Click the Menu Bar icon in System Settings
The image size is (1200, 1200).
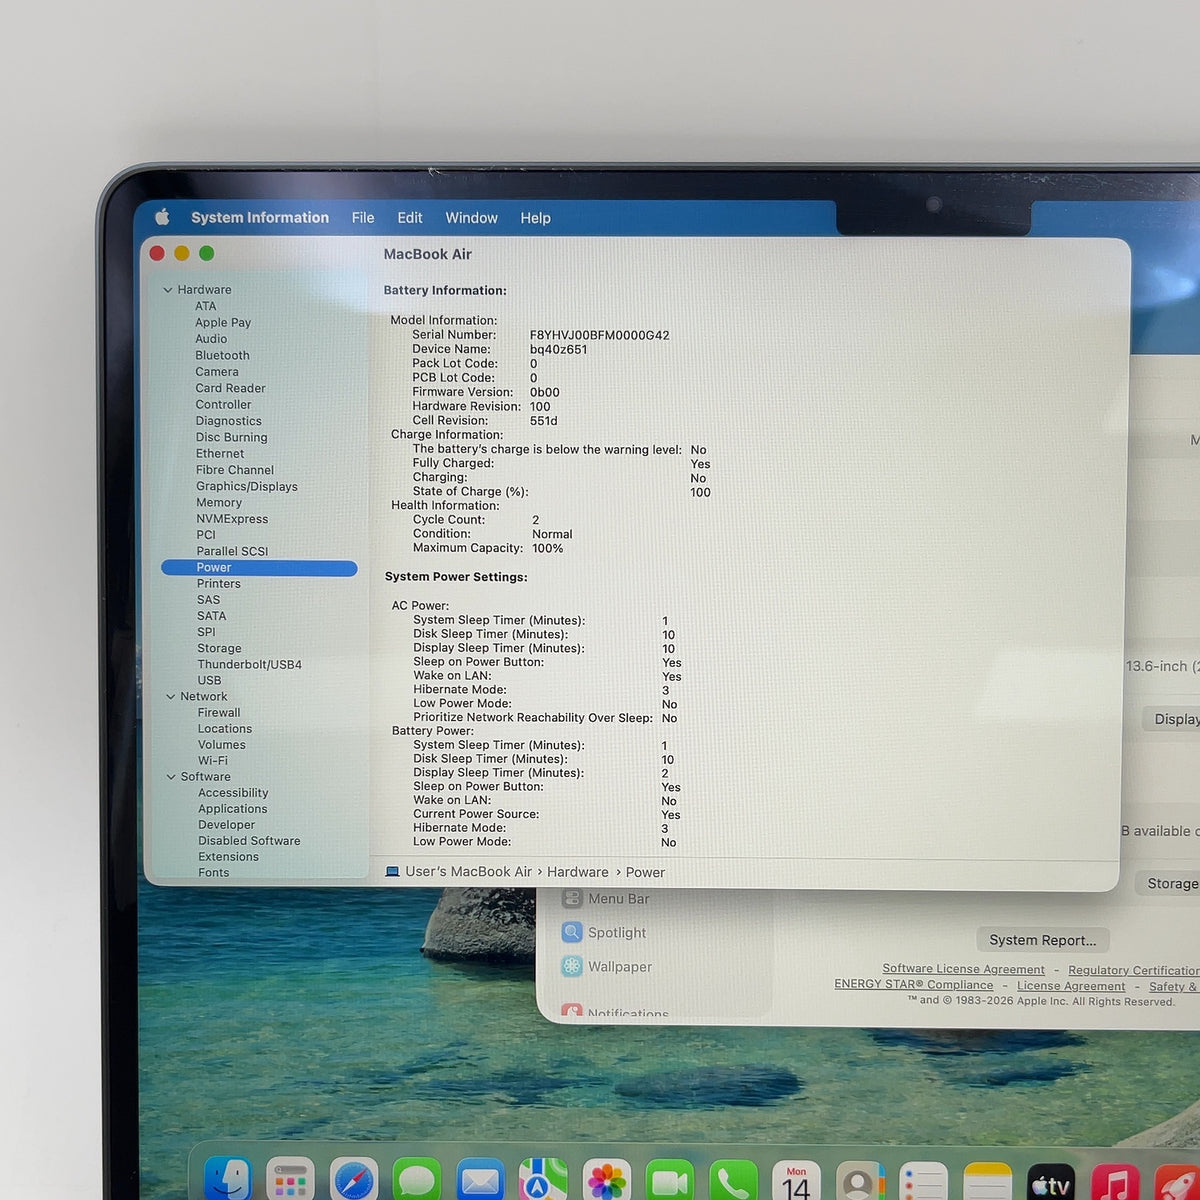(572, 898)
